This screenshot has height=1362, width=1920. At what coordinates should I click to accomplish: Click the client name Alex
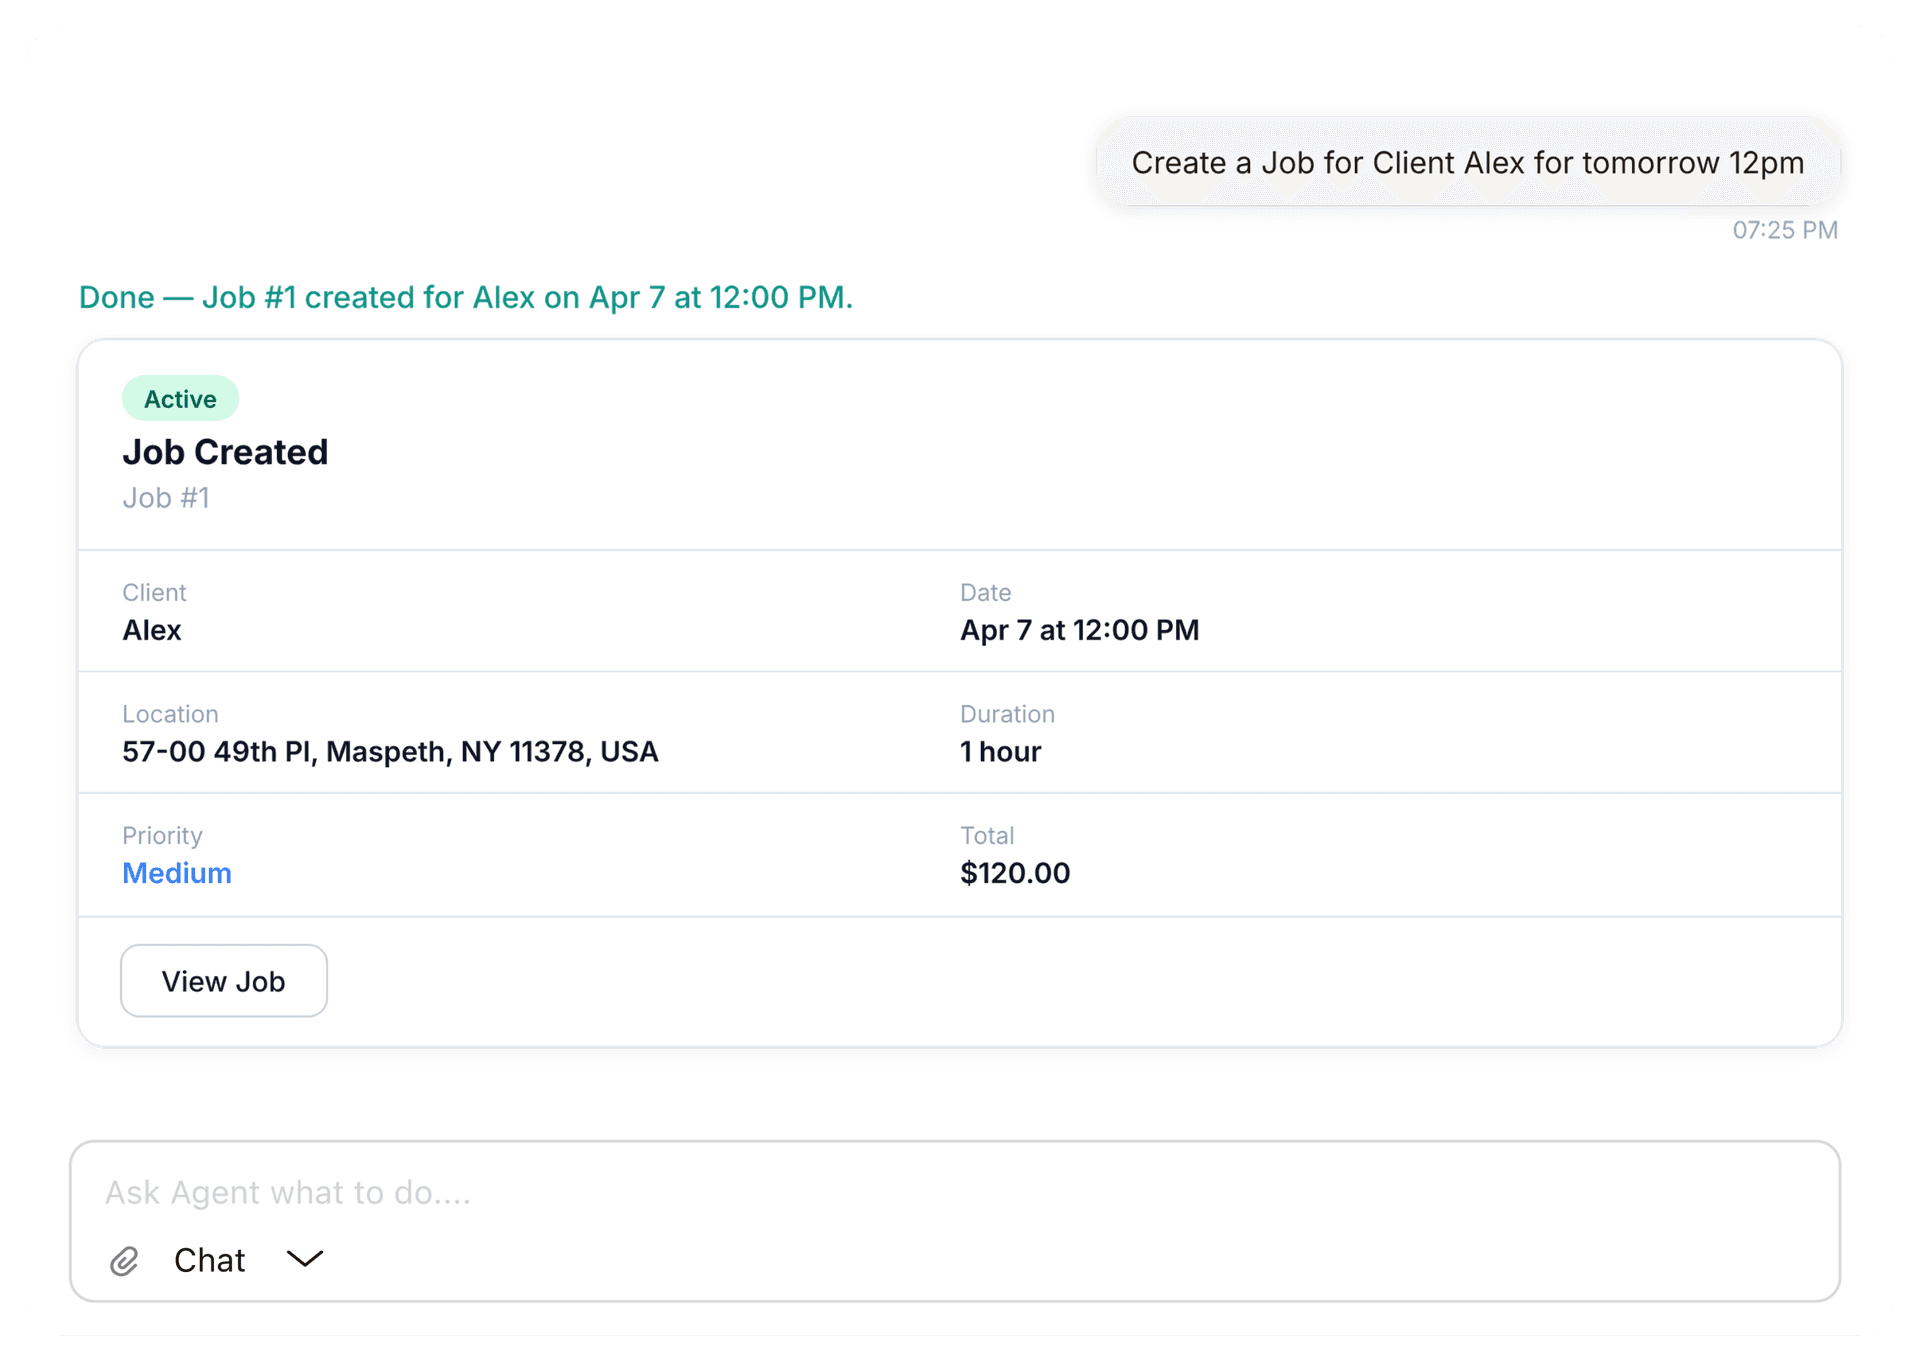pos(152,630)
